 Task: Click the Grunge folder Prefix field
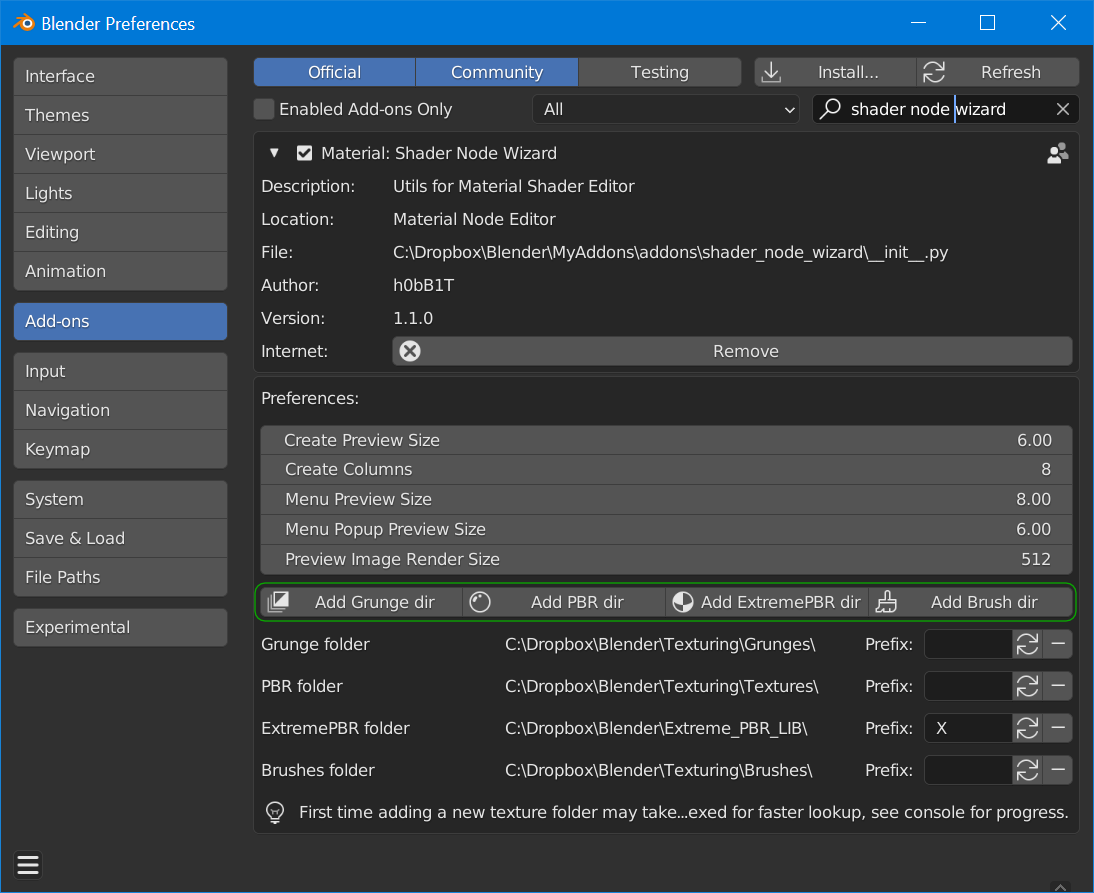click(968, 644)
